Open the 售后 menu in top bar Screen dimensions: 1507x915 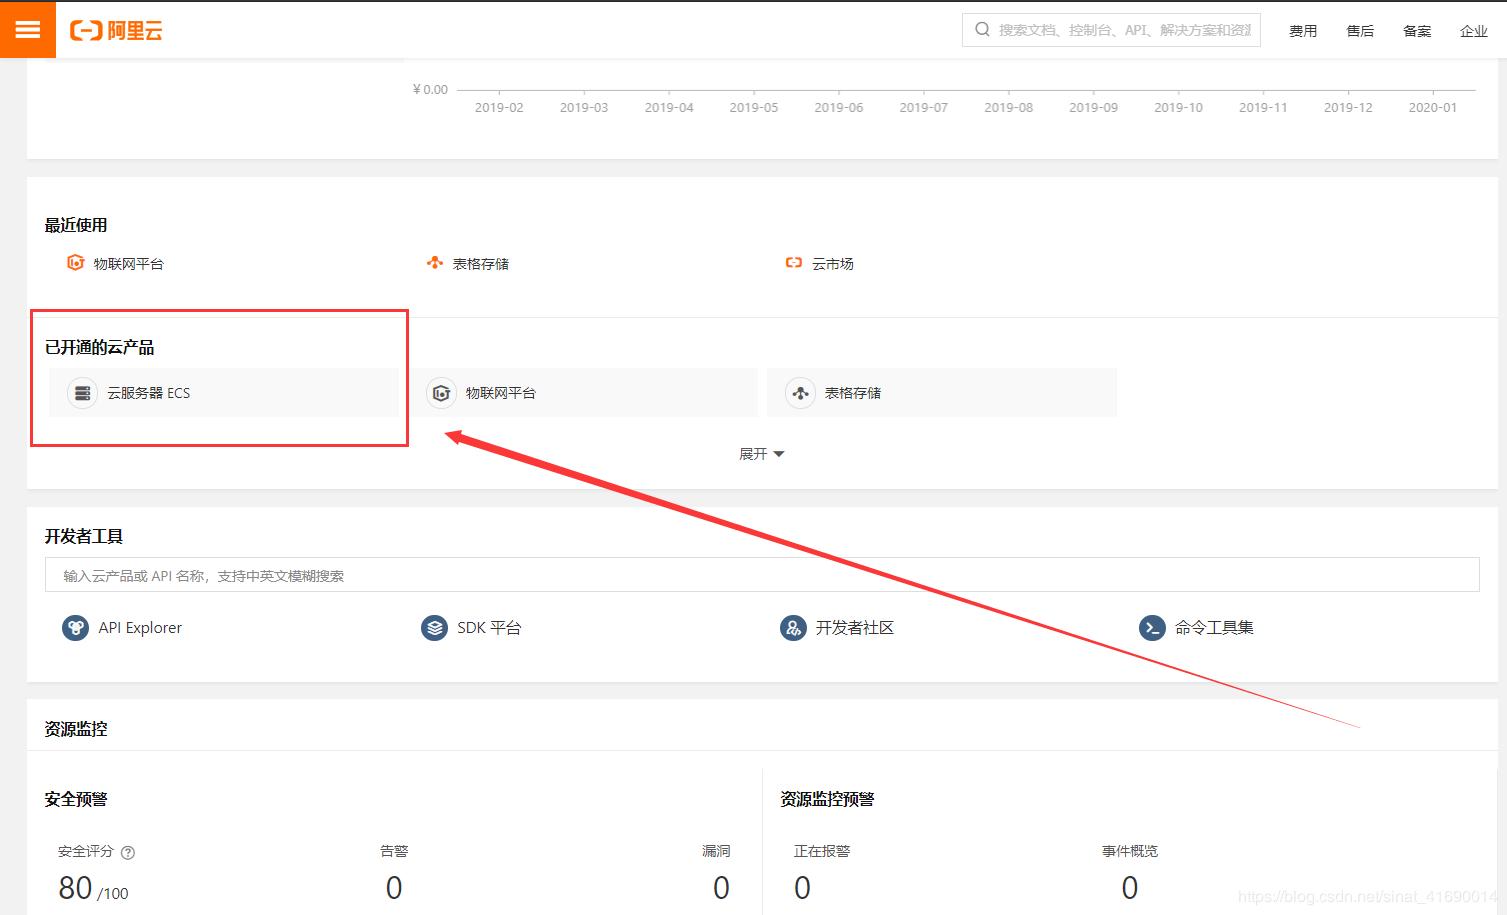[x=1359, y=31]
